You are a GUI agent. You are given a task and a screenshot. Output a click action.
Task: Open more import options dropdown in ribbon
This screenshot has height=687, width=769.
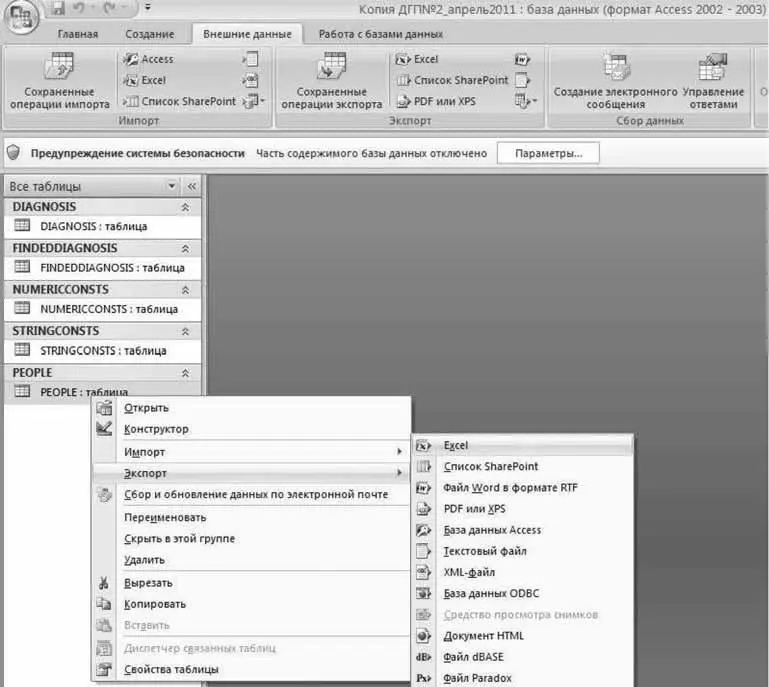click(x=254, y=102)
